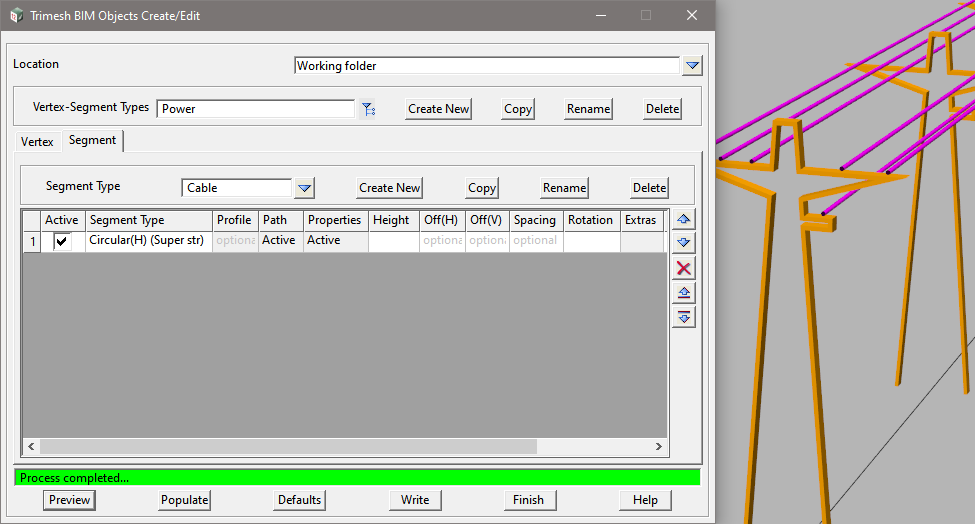Select the Segment tab
Viewport: 975px width, 524px height.
click(92, 141)
